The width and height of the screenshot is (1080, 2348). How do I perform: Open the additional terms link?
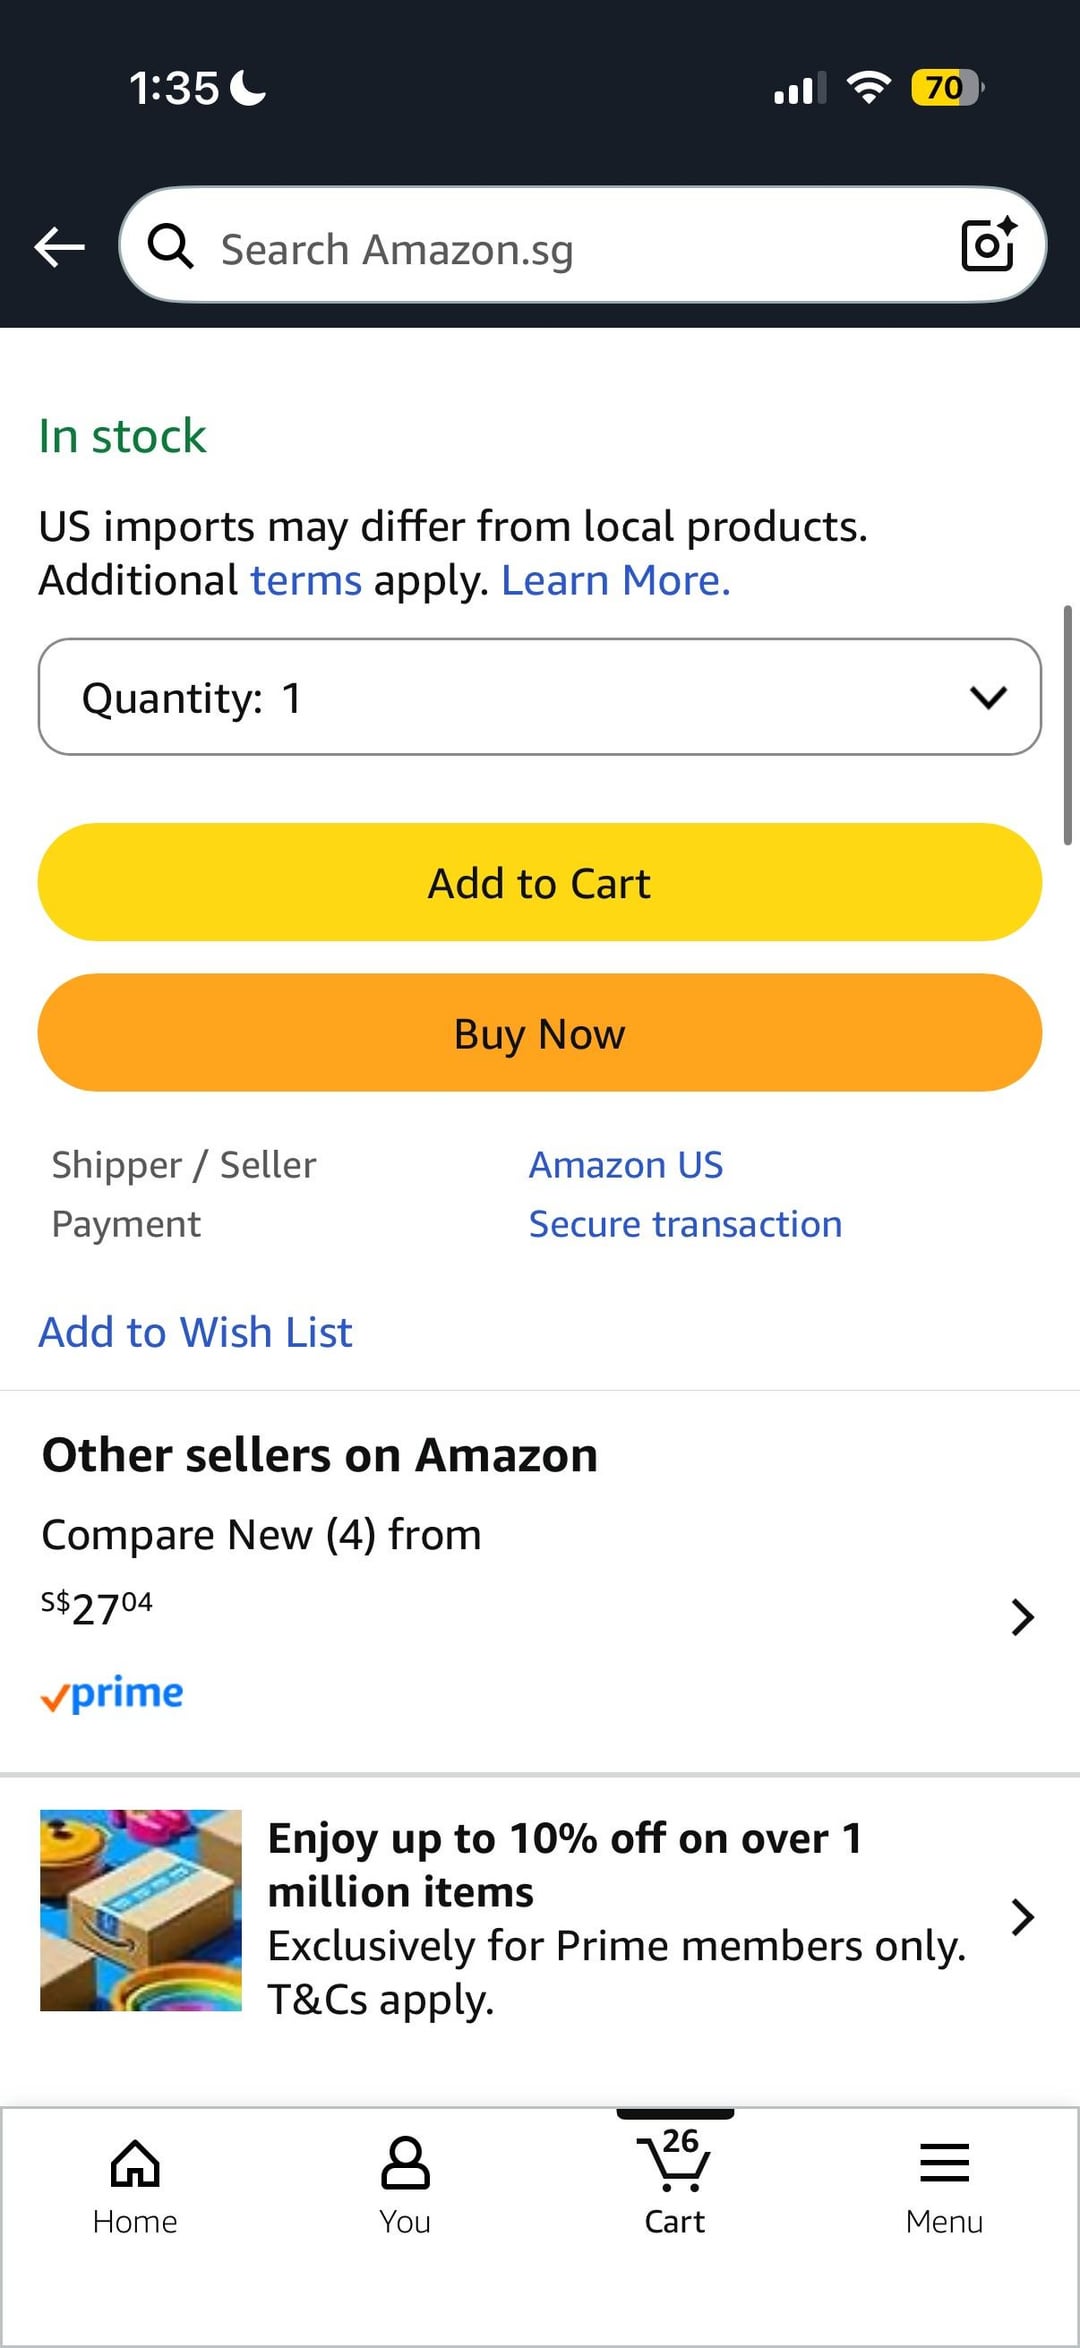point(305,581)
